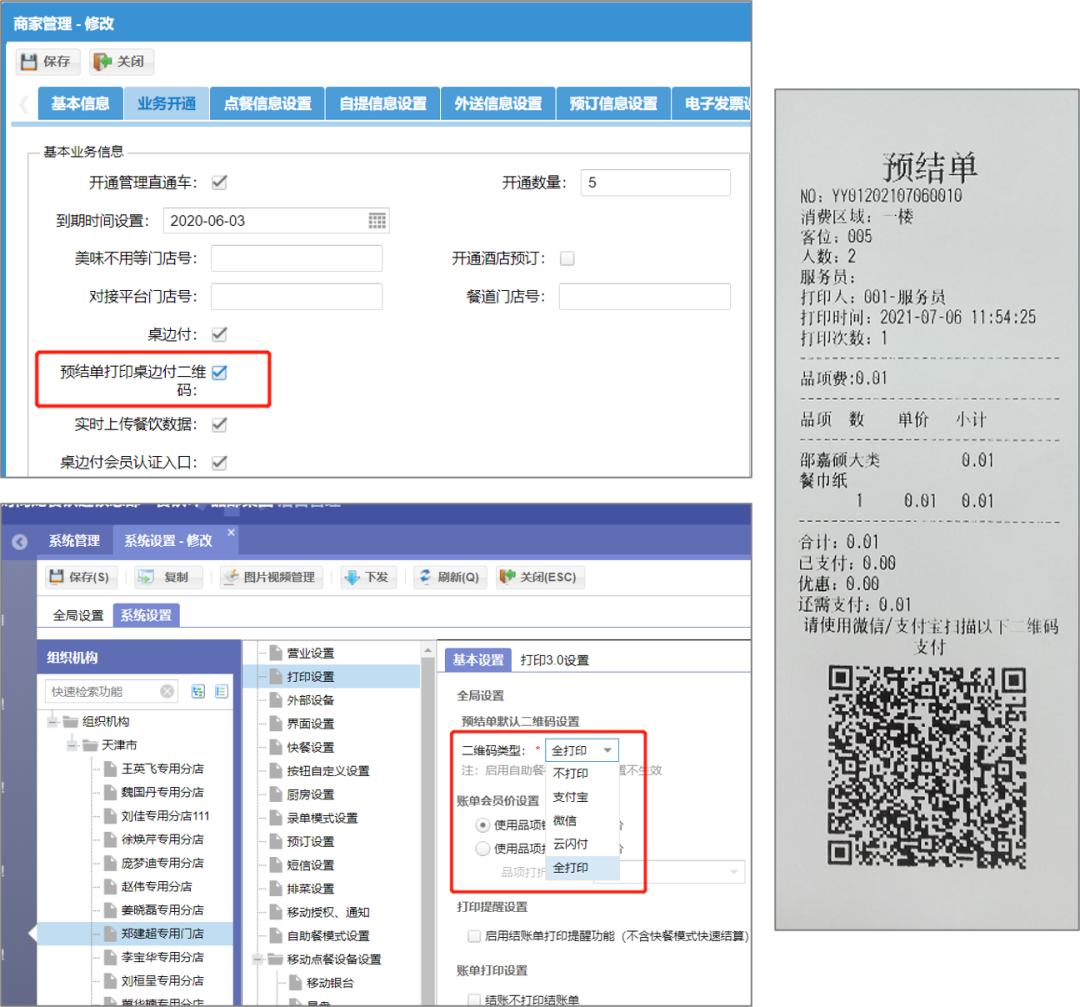
Task: Open the calendar picker icon for 到期时间设置
Action: [377, 220]
